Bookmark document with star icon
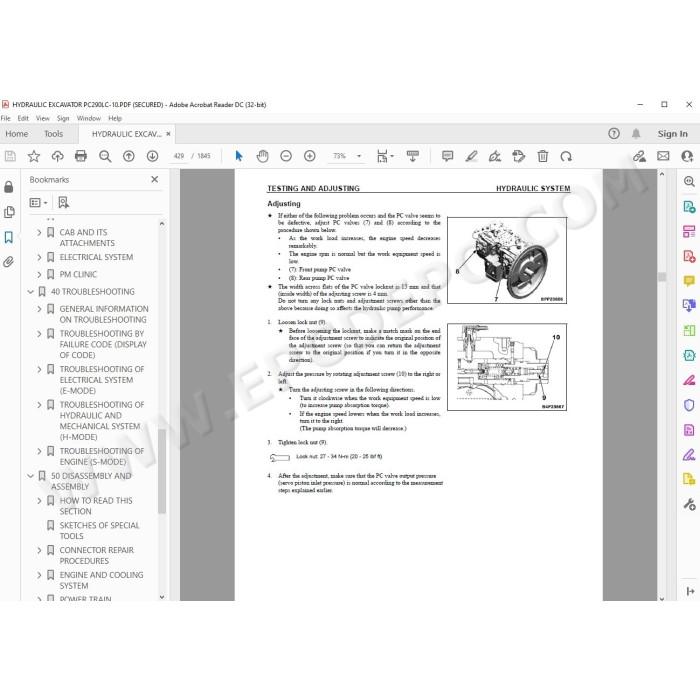 coord(33,156)
